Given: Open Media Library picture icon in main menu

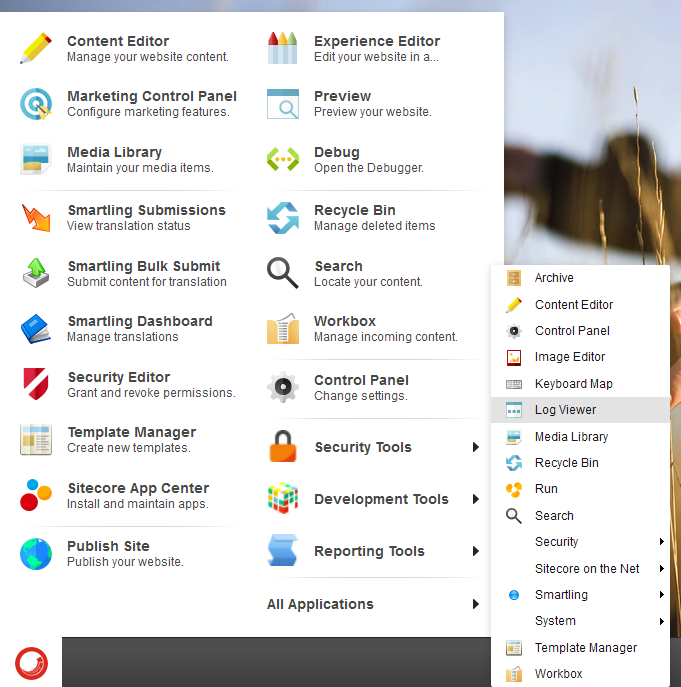Looking at the screenshot, I should (x=36, y=159).
